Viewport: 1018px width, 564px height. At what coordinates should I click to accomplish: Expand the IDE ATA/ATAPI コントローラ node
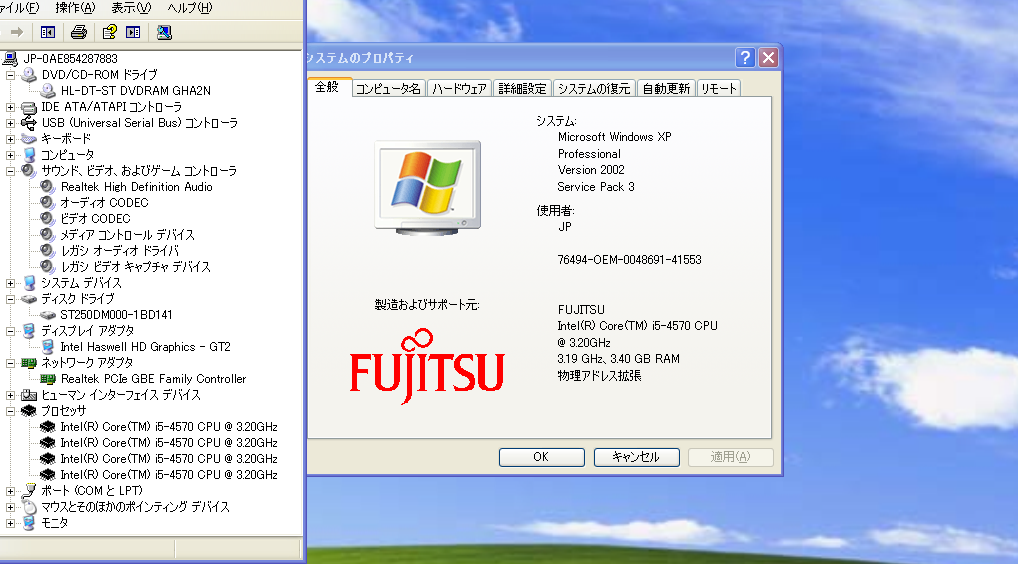point(10,107)
